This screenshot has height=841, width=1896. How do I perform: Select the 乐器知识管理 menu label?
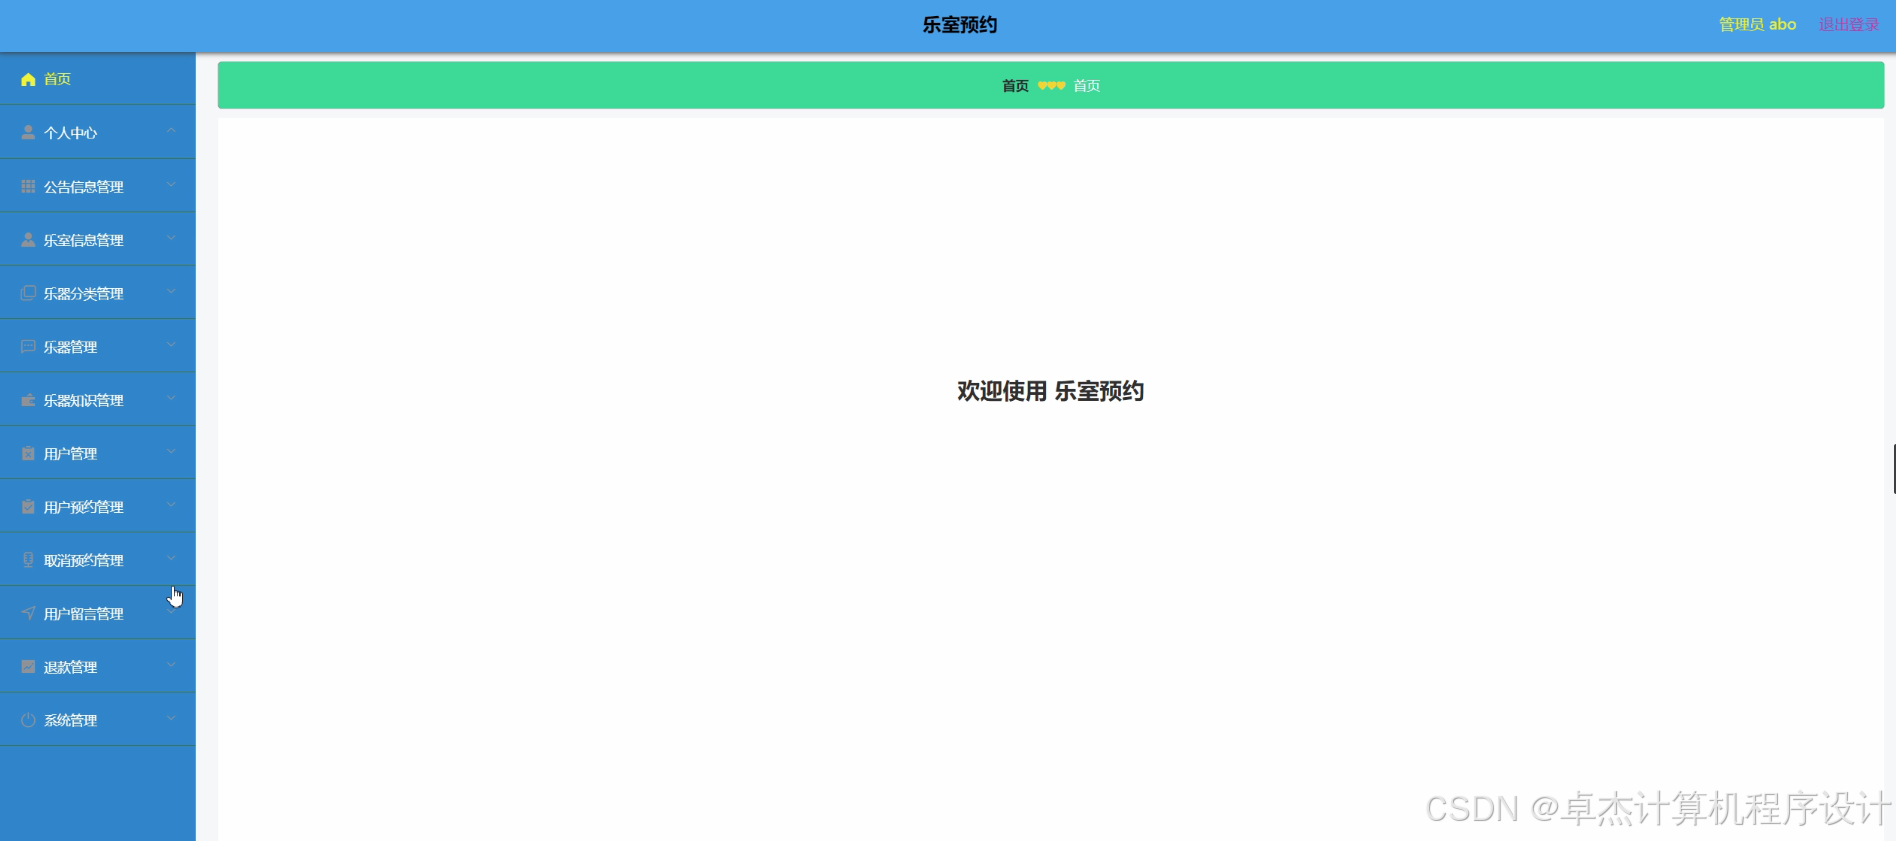[83, 401]
